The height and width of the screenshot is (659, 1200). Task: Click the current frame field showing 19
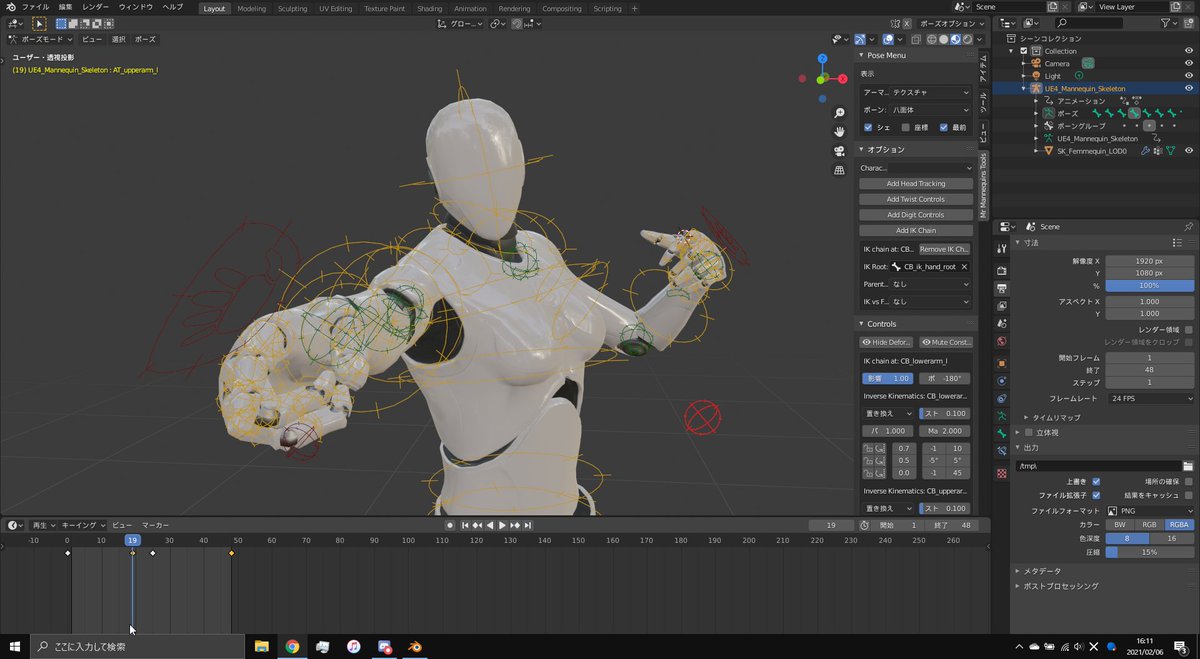[832, 525]
